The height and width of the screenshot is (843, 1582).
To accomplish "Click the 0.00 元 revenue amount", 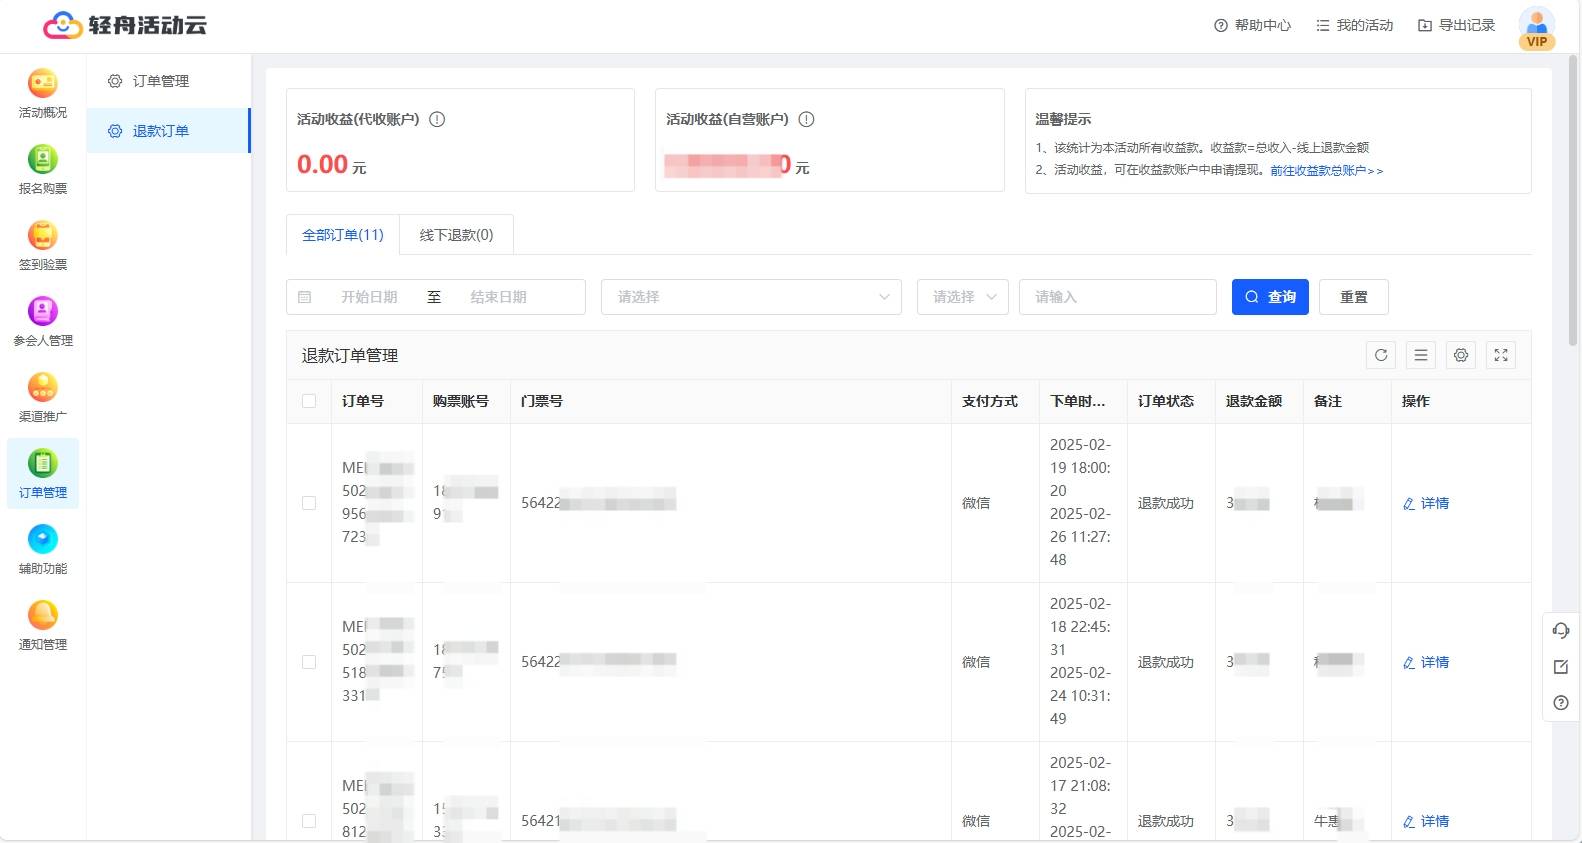I will pyautogui.click(x=332, y=165).
